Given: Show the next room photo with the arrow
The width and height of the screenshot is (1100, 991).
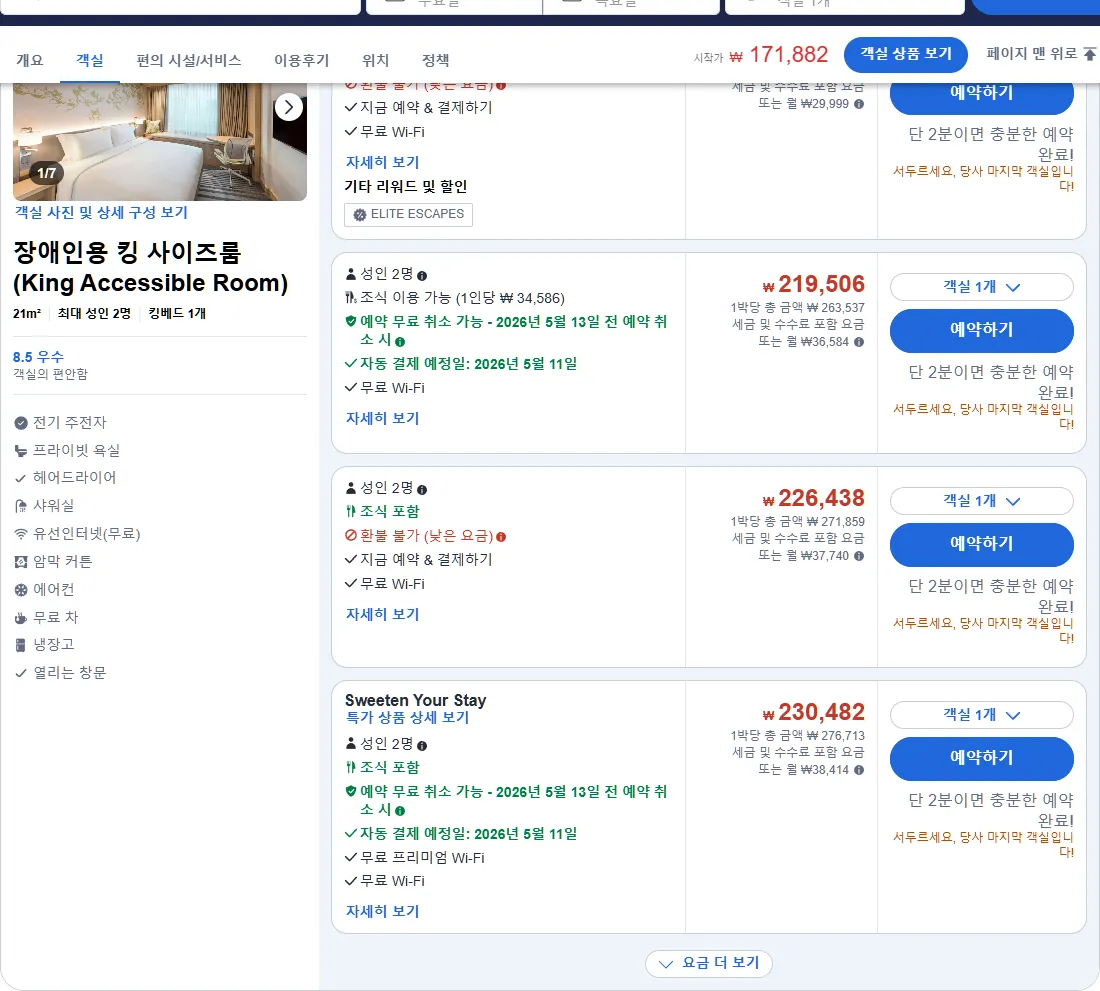Looking at the screenshot, I should [x=288, y=107].
